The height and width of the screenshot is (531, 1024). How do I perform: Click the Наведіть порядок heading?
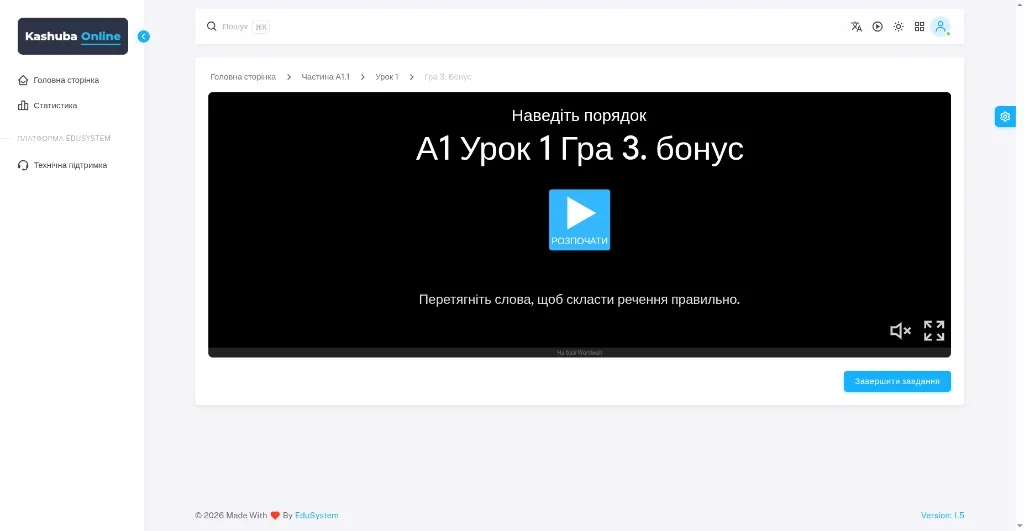click(x=579, y=116)
